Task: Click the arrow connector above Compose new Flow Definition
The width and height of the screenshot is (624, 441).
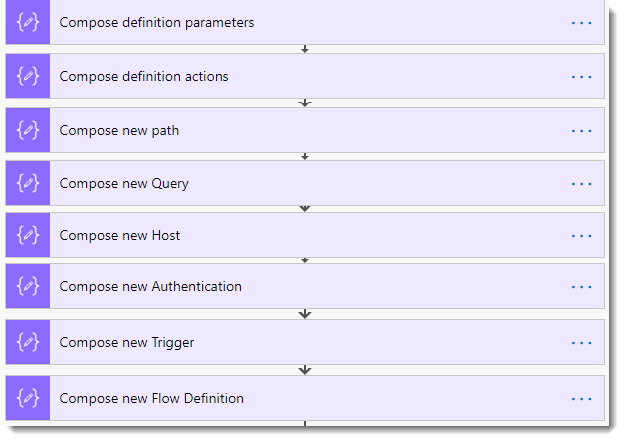Action: [x=305, y=370]
